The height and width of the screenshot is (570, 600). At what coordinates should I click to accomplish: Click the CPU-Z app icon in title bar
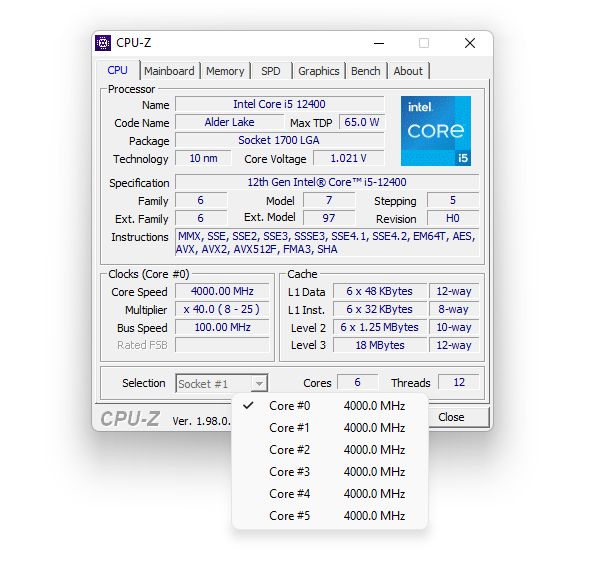point(103,43)
